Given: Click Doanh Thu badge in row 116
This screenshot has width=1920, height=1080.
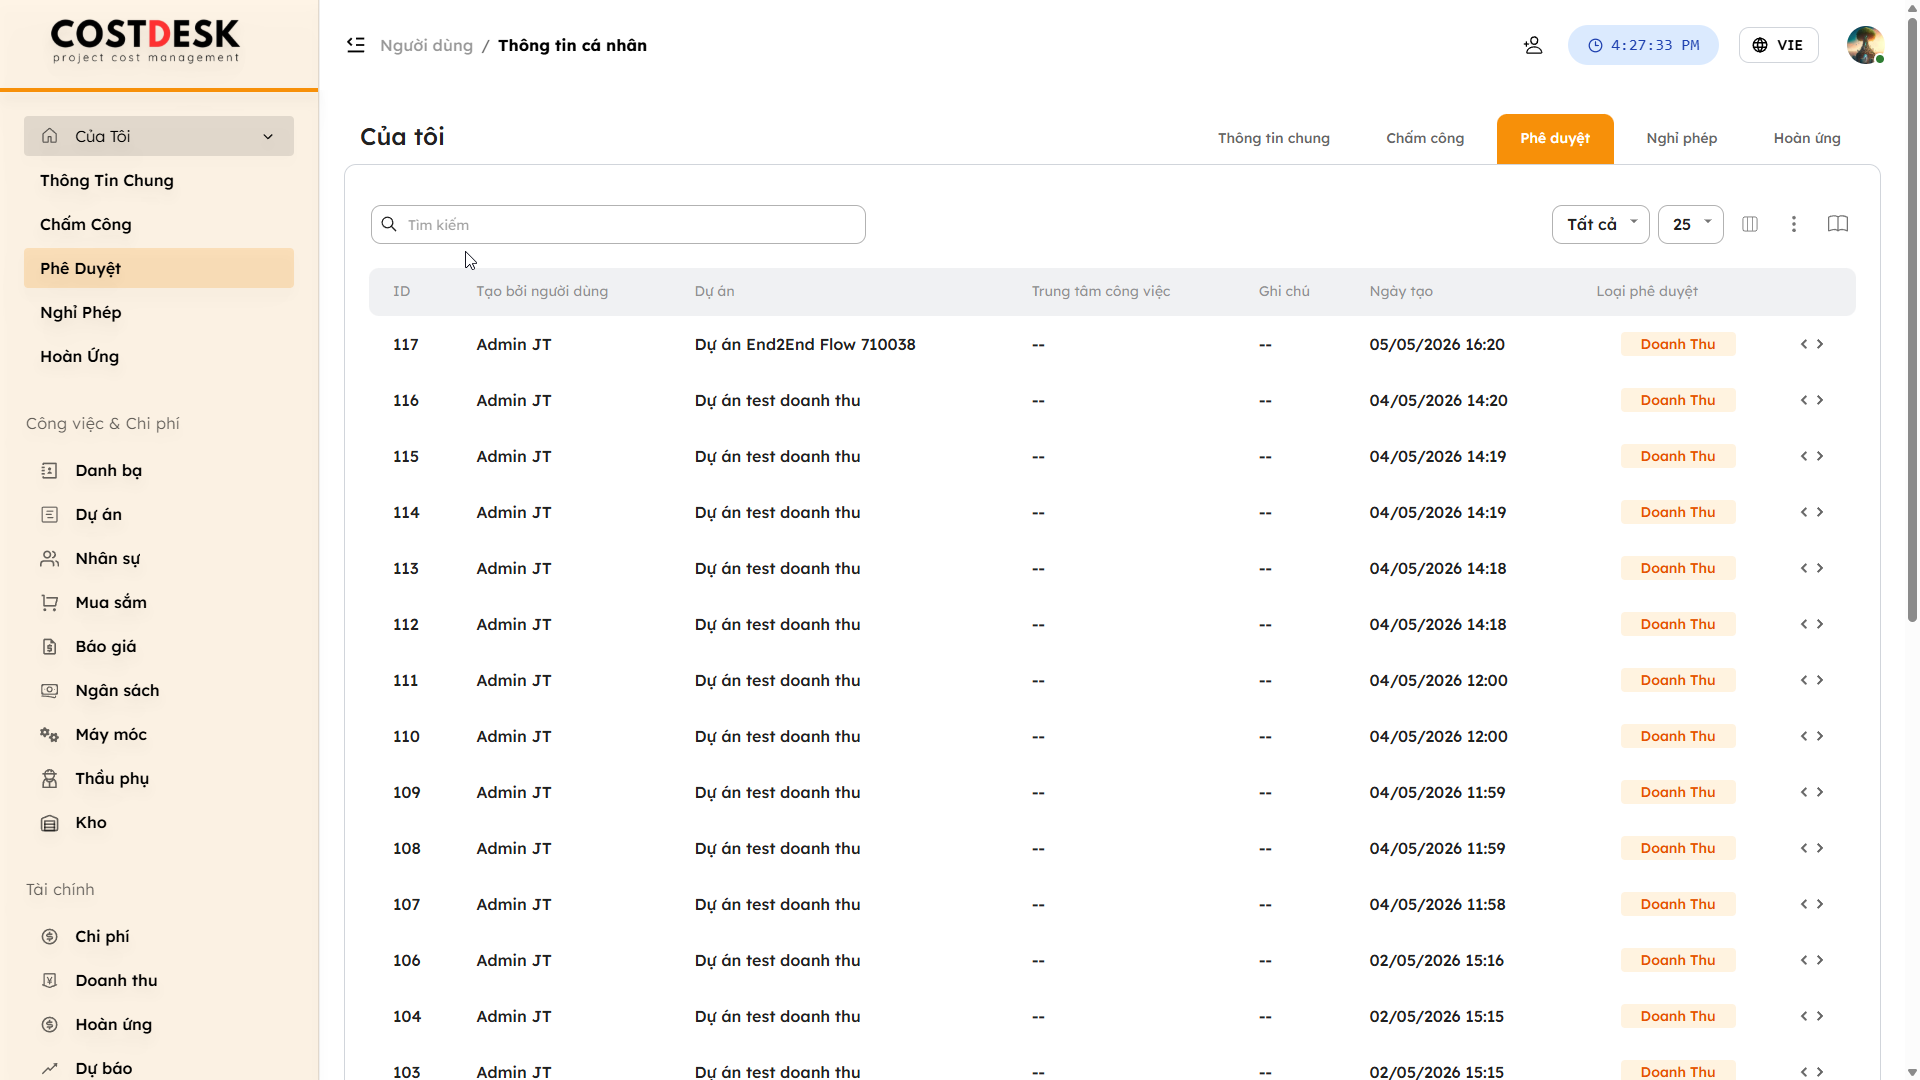Looking at the screenshot, I should (1678, 400).
